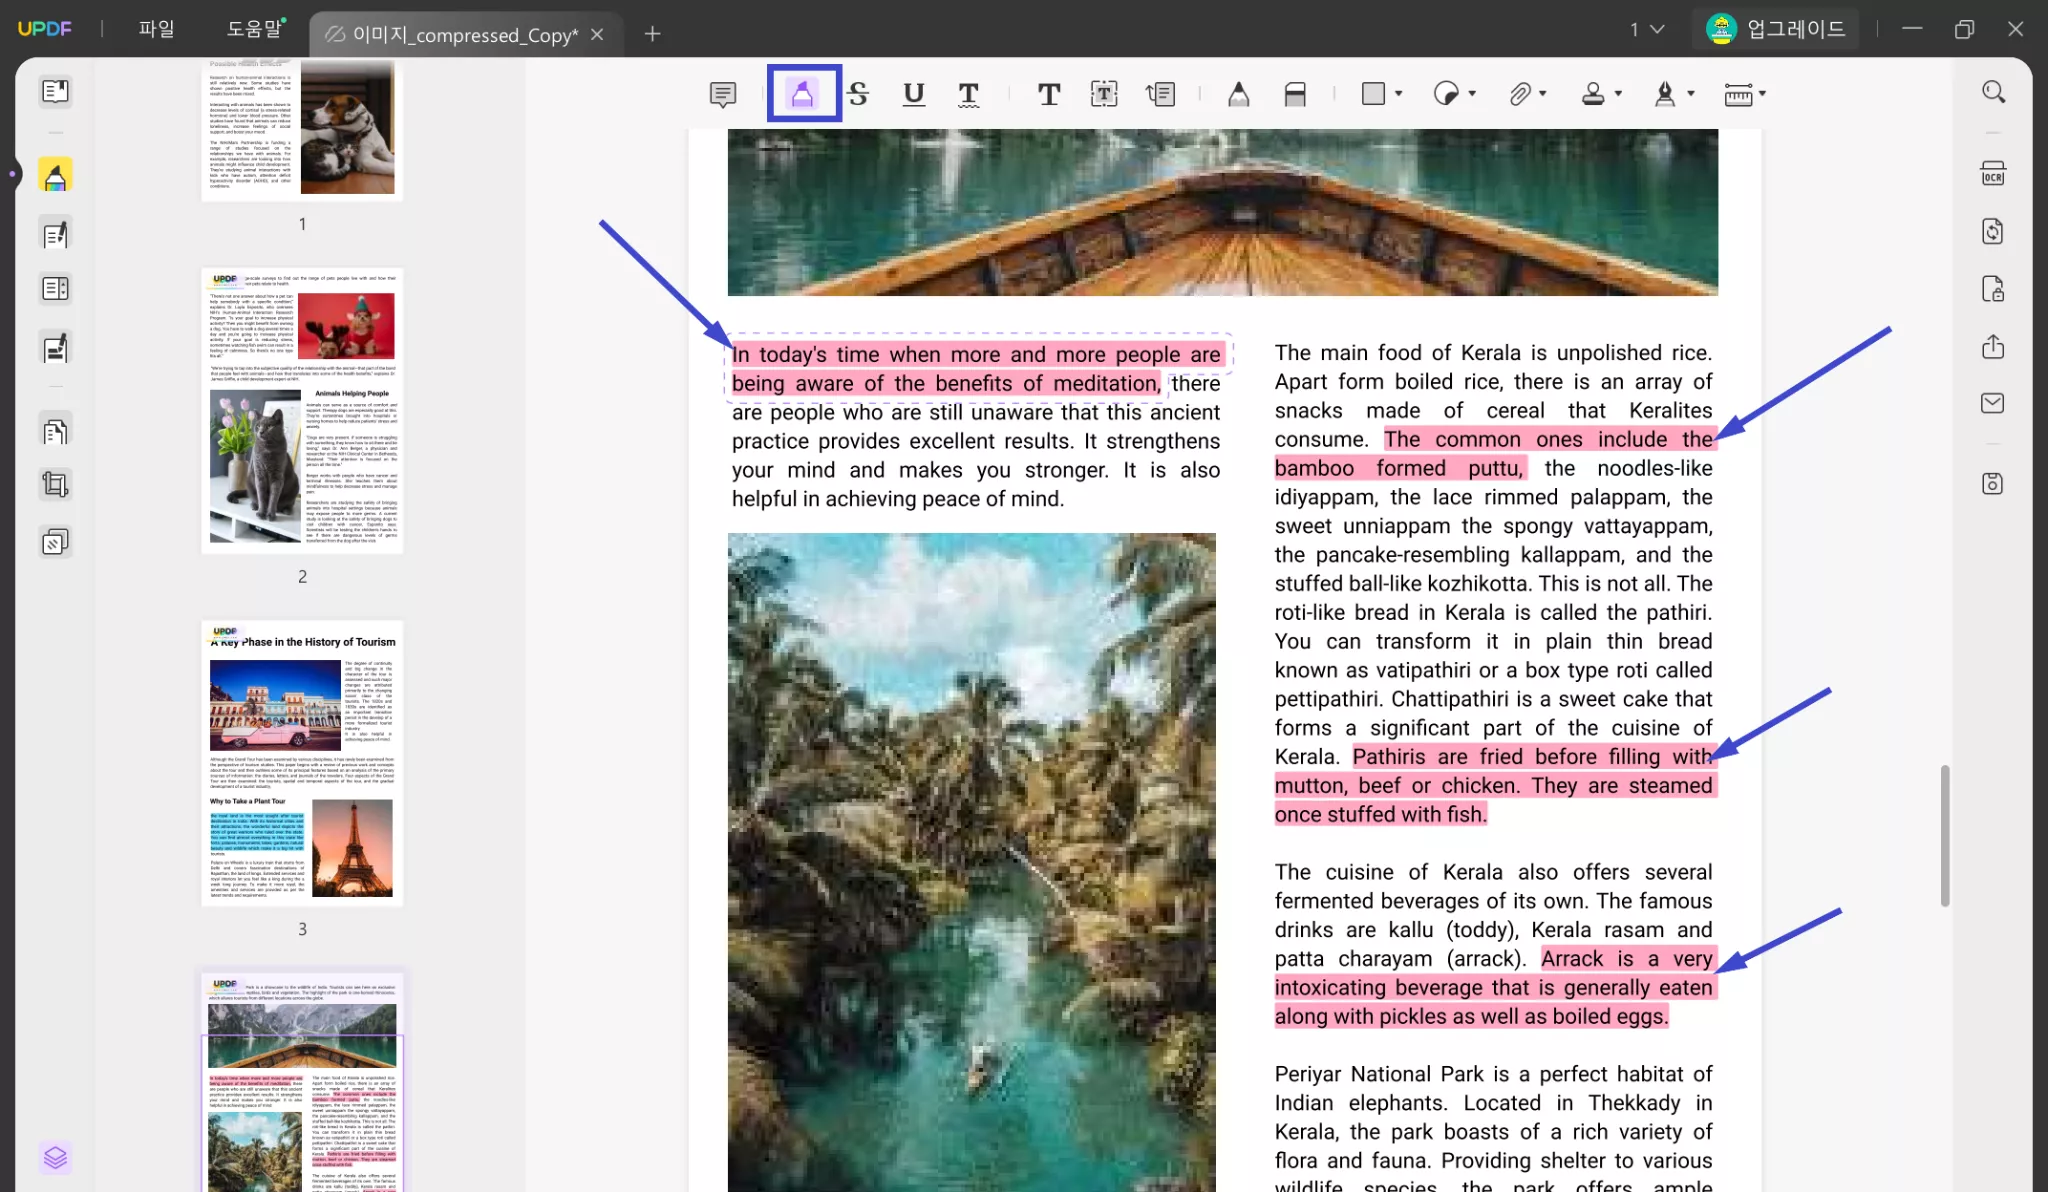Screen dimensions: 2048x1192
Task: Click highlight 'The common ones include the'
Action: tap(1549, 439)
